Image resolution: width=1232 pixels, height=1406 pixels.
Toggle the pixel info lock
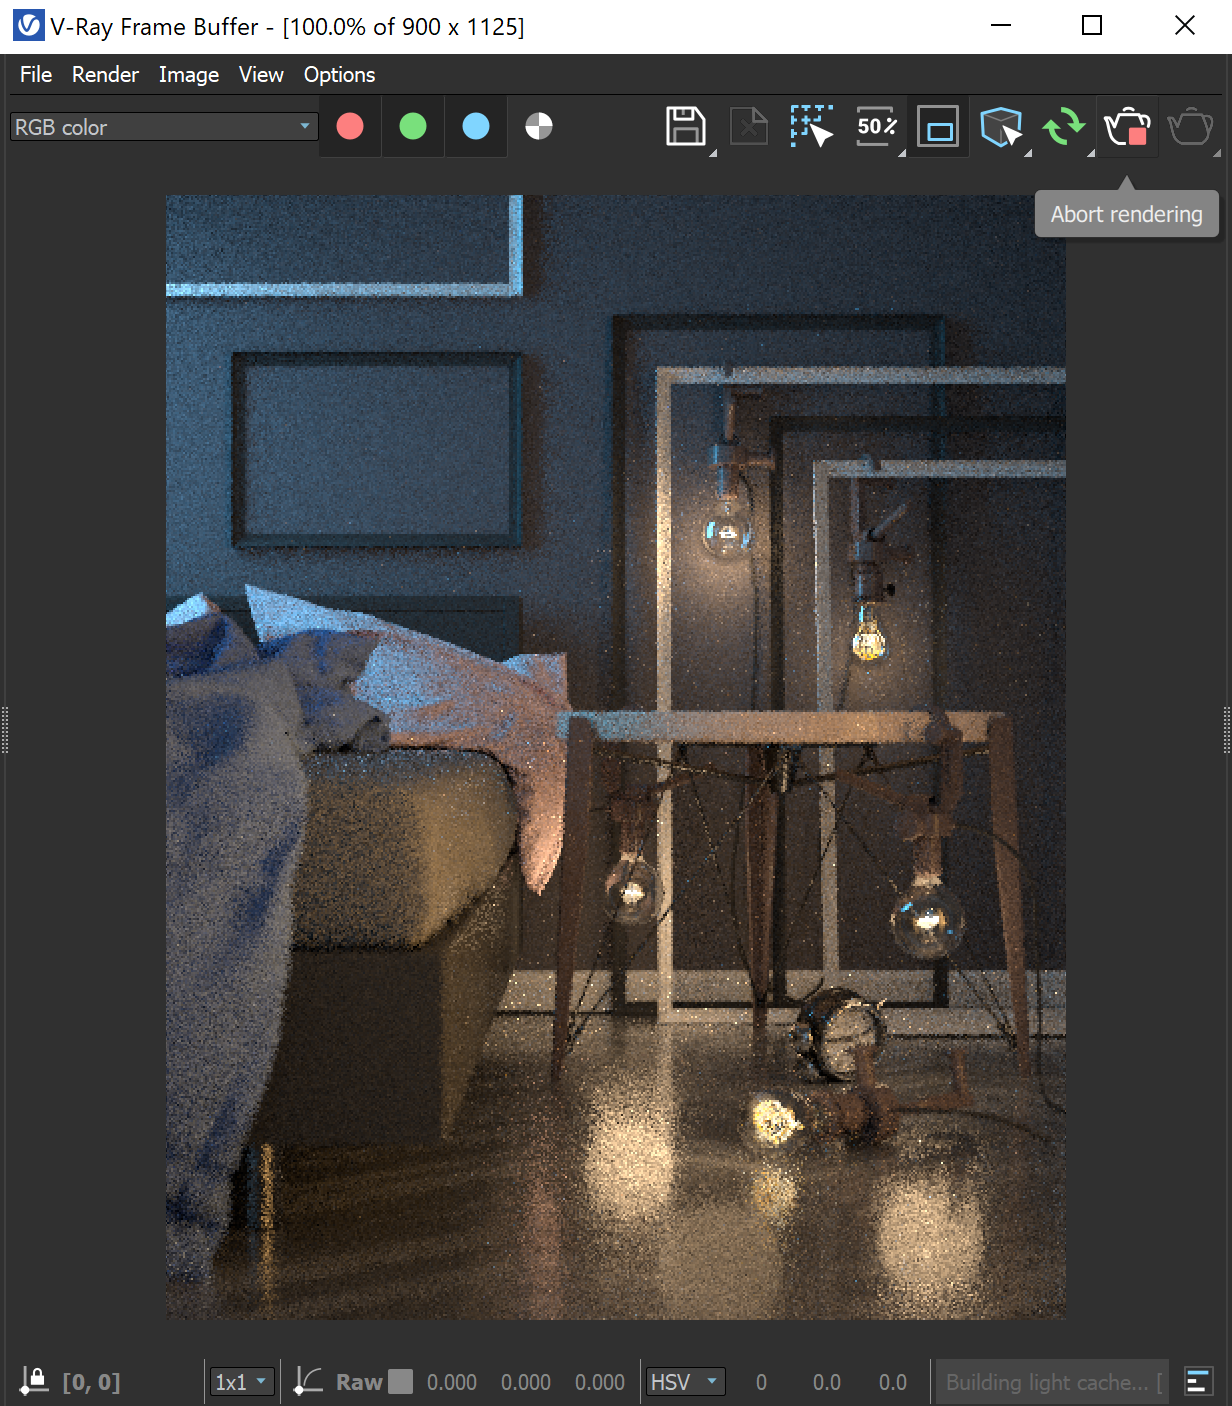[x=34, y=1381]
